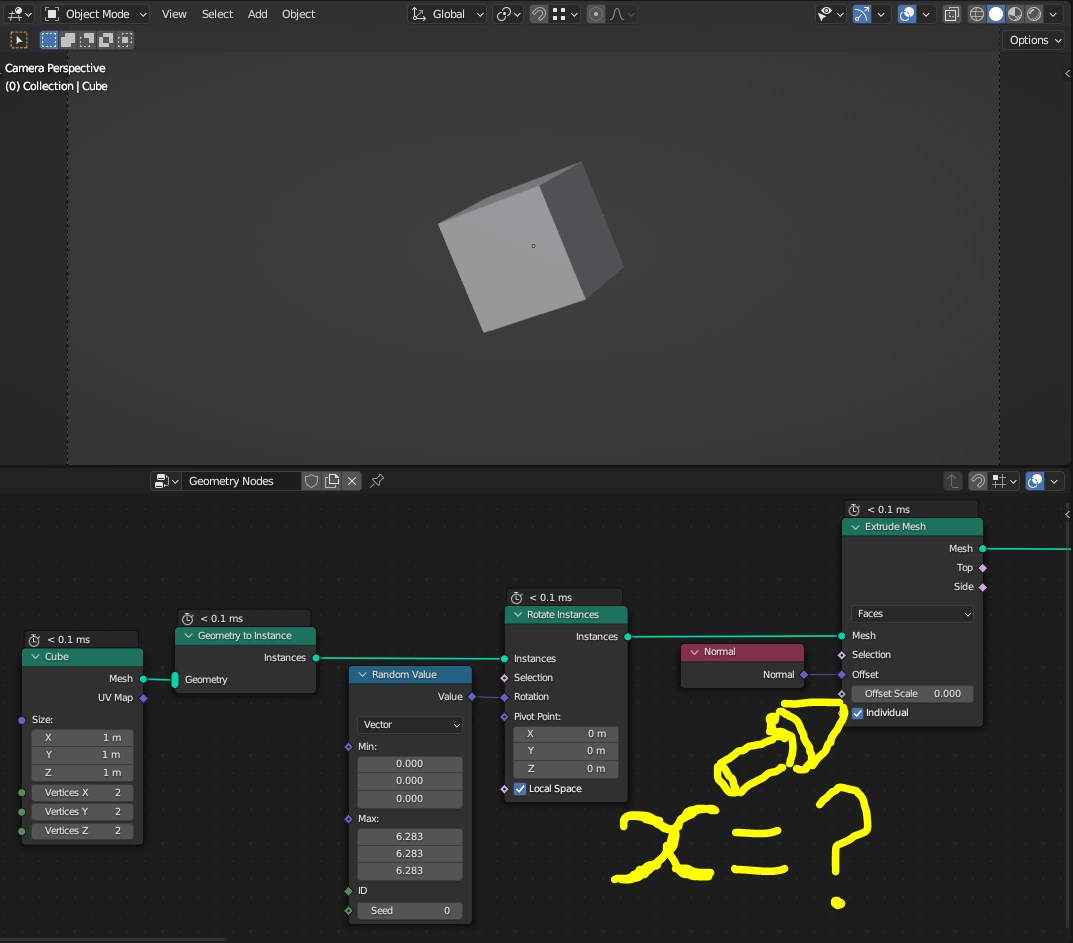Open the proportional editing falloff menu

[622, 14]
